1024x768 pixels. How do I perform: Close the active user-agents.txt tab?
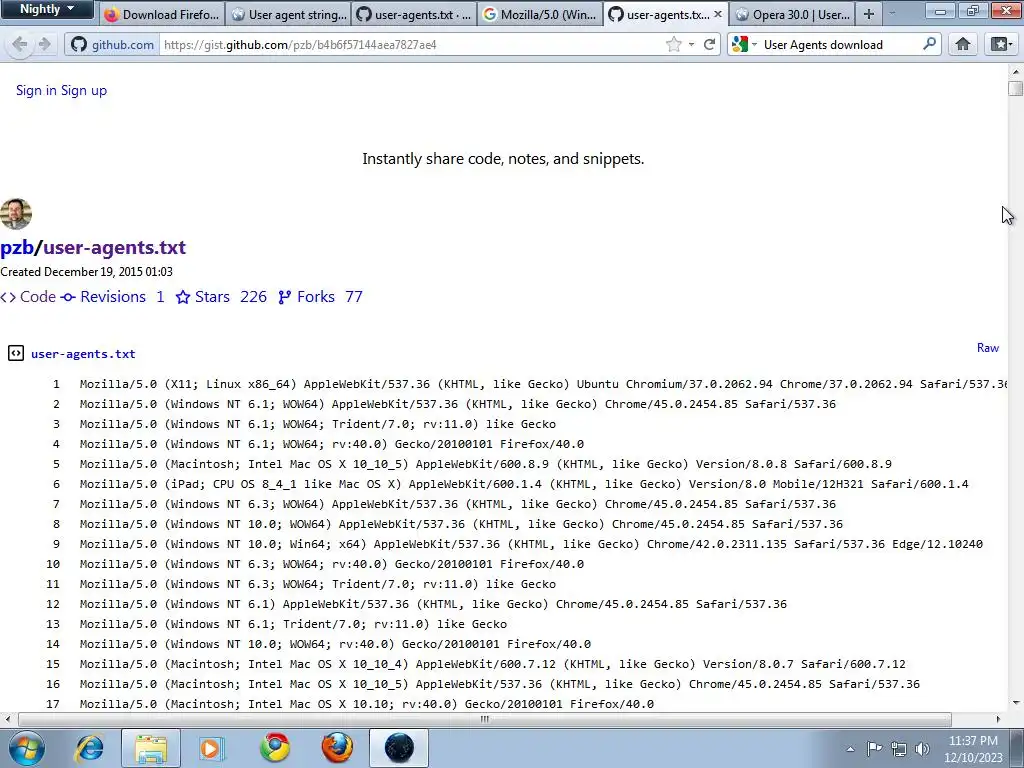[718, 14]
